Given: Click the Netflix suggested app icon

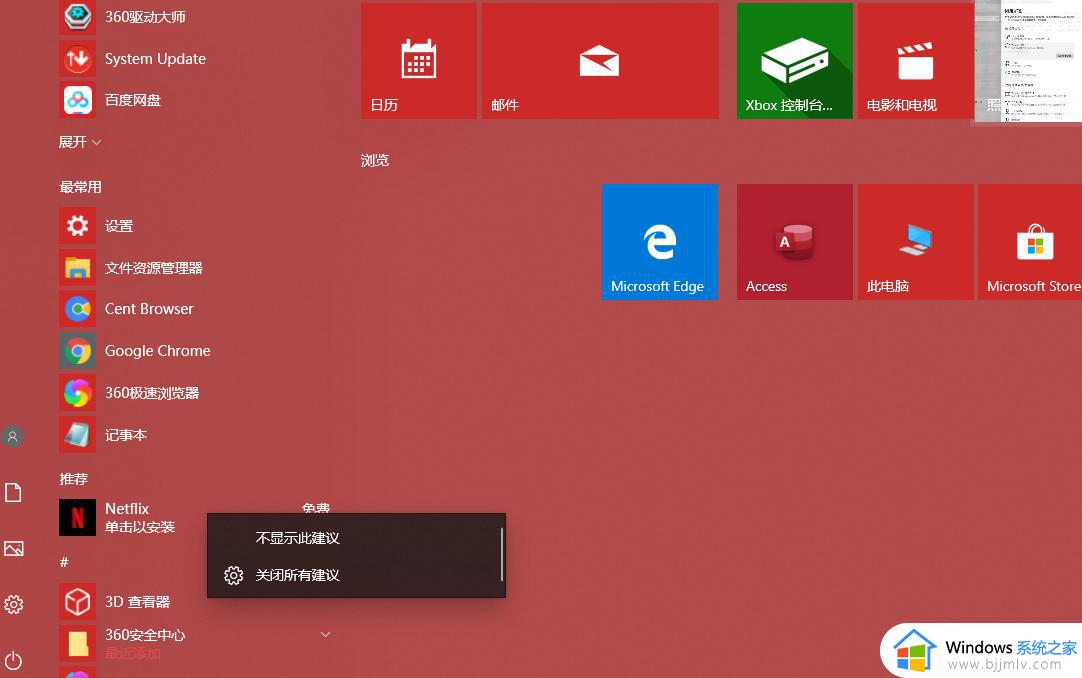Looking at the screenshot, I should (77, 517).
